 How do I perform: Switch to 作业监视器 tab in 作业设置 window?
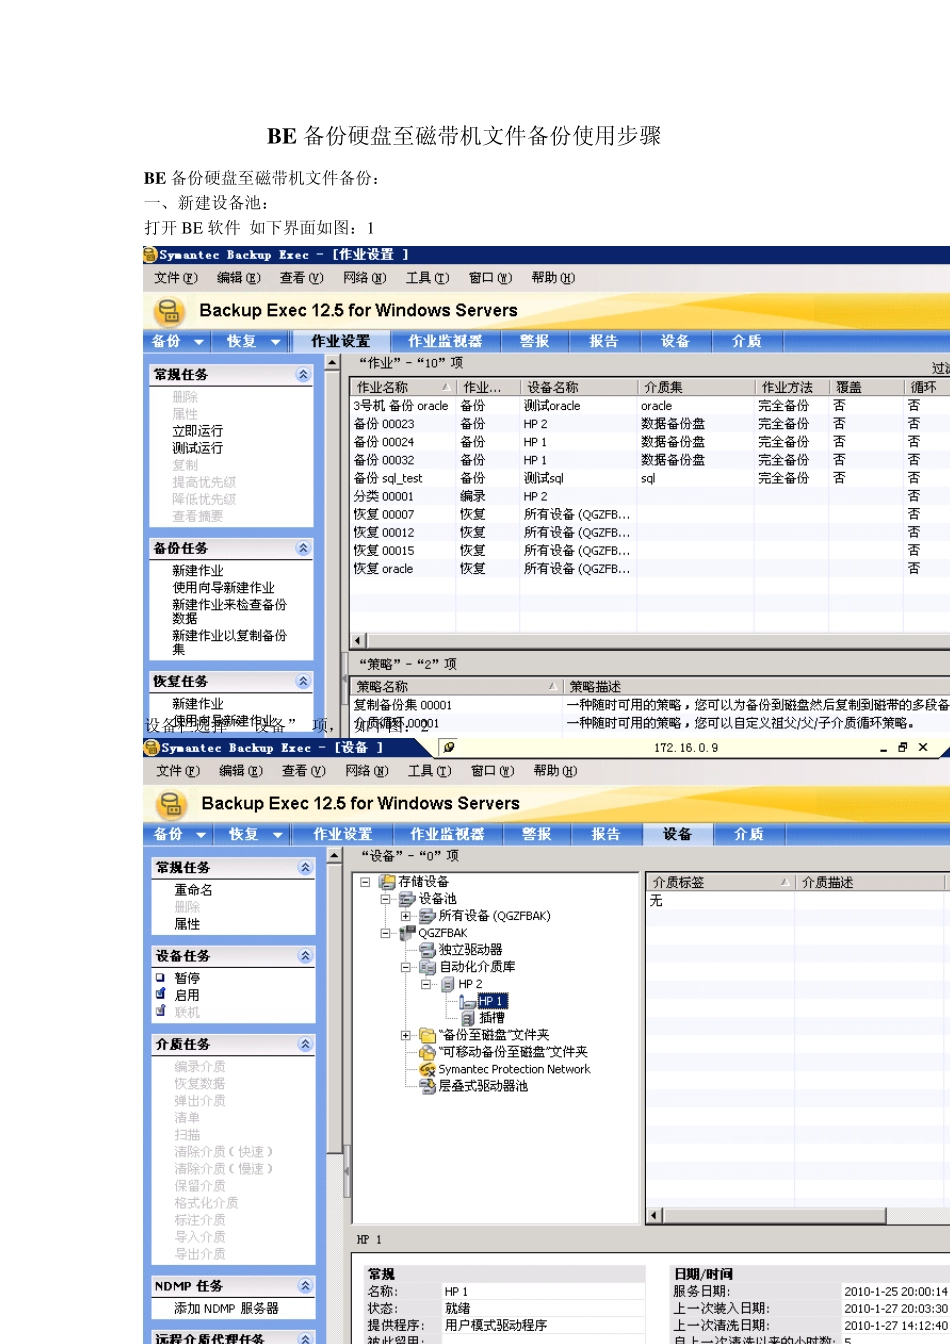[x=445, y=341]
